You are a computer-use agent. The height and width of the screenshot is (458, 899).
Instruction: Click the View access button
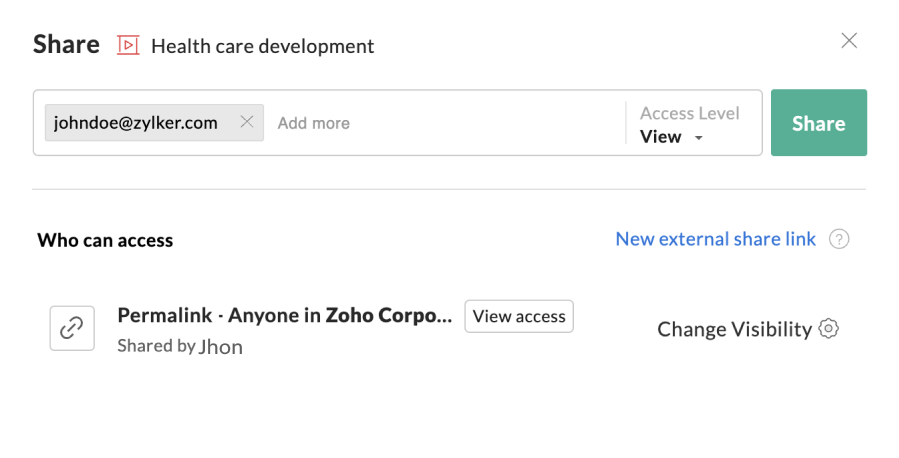point(519,316)
